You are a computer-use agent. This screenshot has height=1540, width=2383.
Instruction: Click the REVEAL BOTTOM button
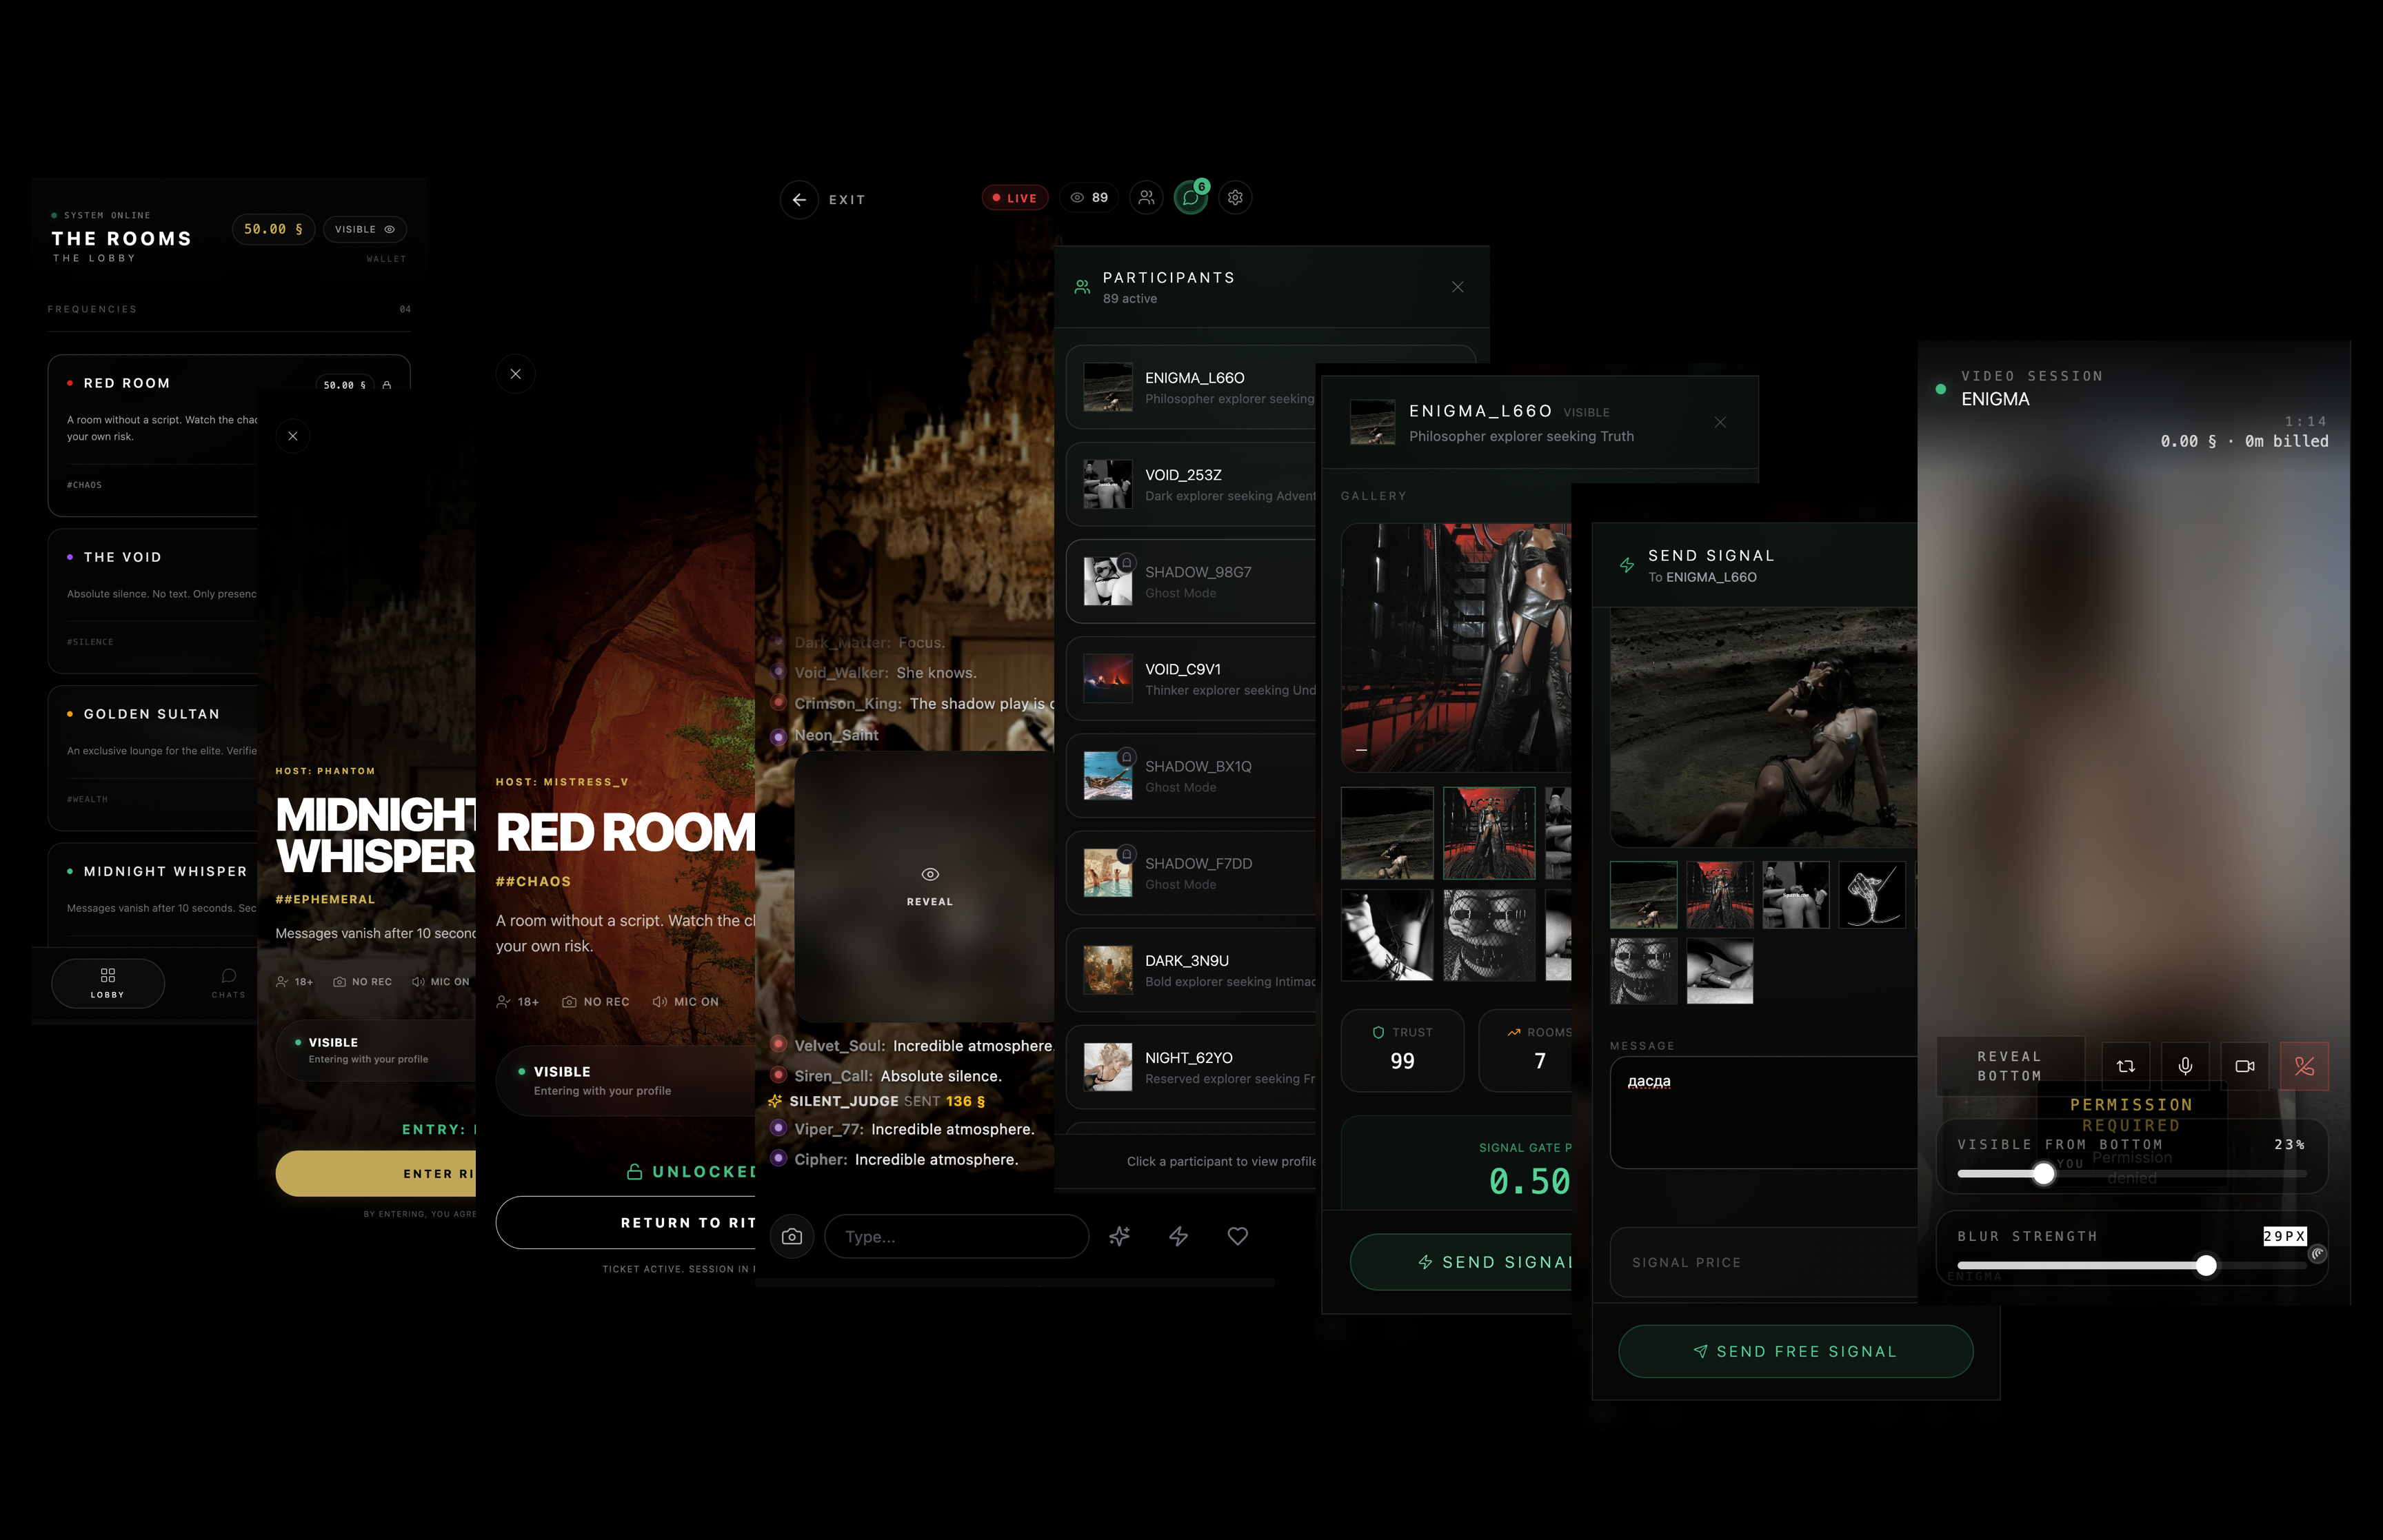(x=2010, y=1066)
